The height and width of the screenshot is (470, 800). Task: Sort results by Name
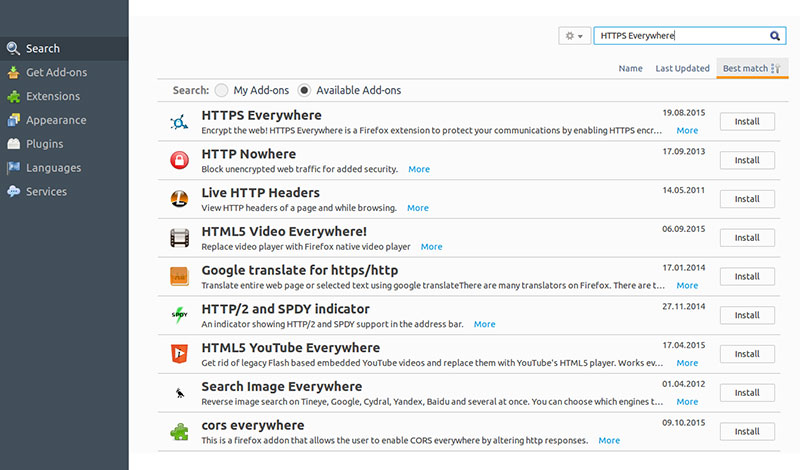click(631, 68)
